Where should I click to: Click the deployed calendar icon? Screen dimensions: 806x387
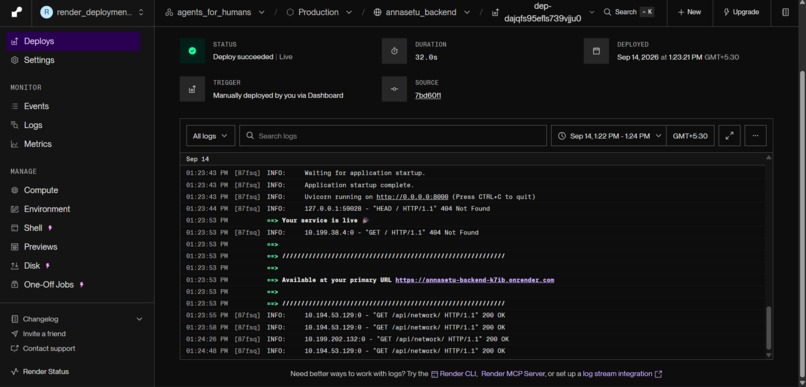pyautogui.click(x=596, y=51)
